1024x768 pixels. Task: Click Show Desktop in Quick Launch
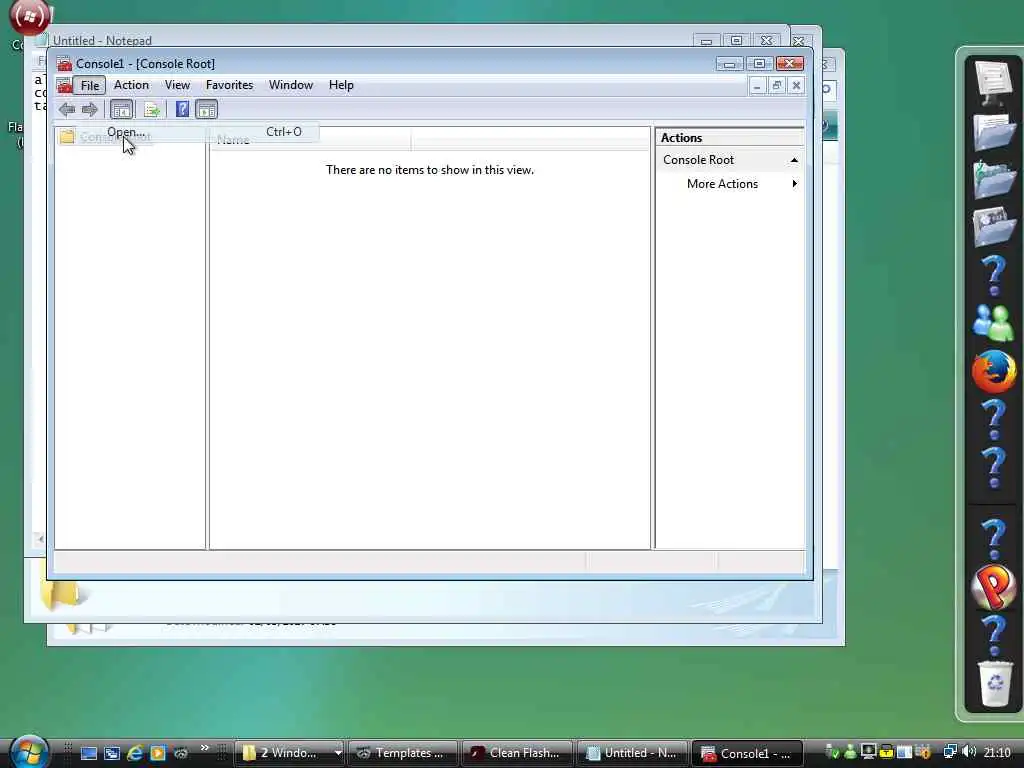88,753
